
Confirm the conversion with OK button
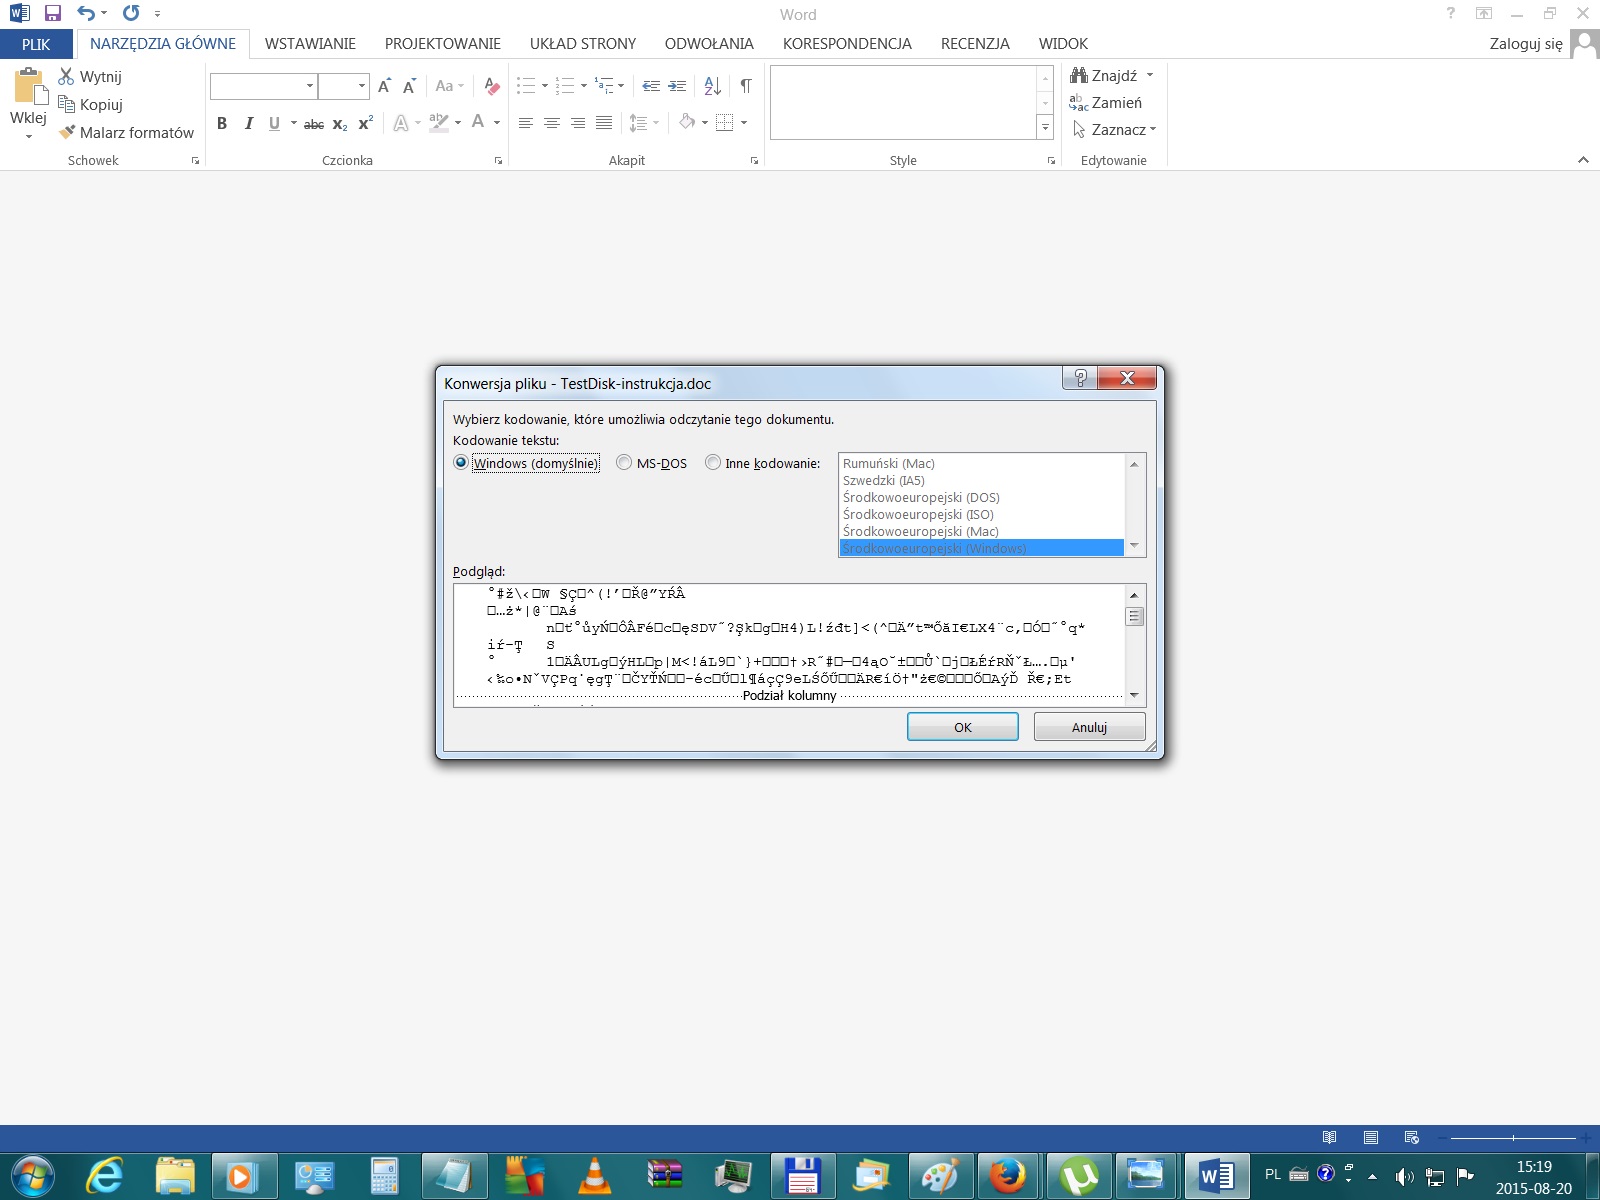coord(963,727)
